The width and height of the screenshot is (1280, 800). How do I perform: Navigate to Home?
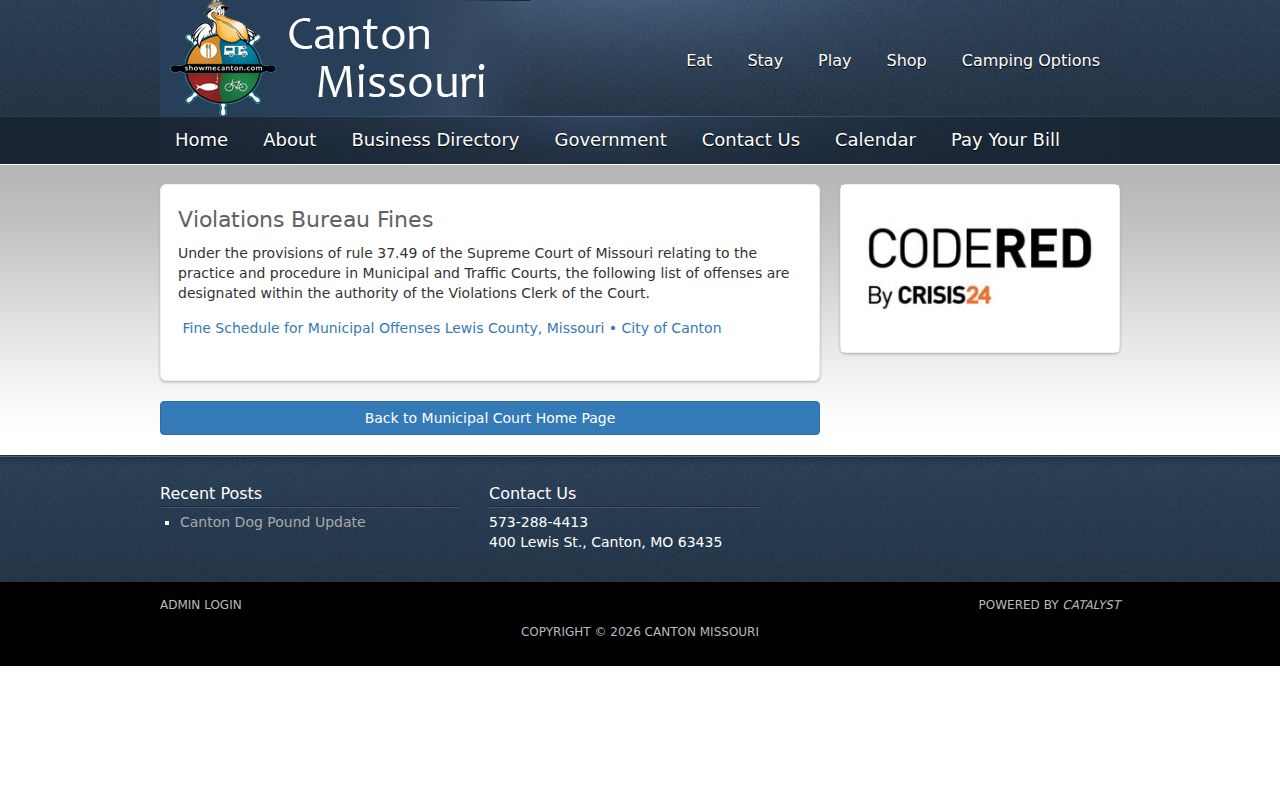coord(201,140)
